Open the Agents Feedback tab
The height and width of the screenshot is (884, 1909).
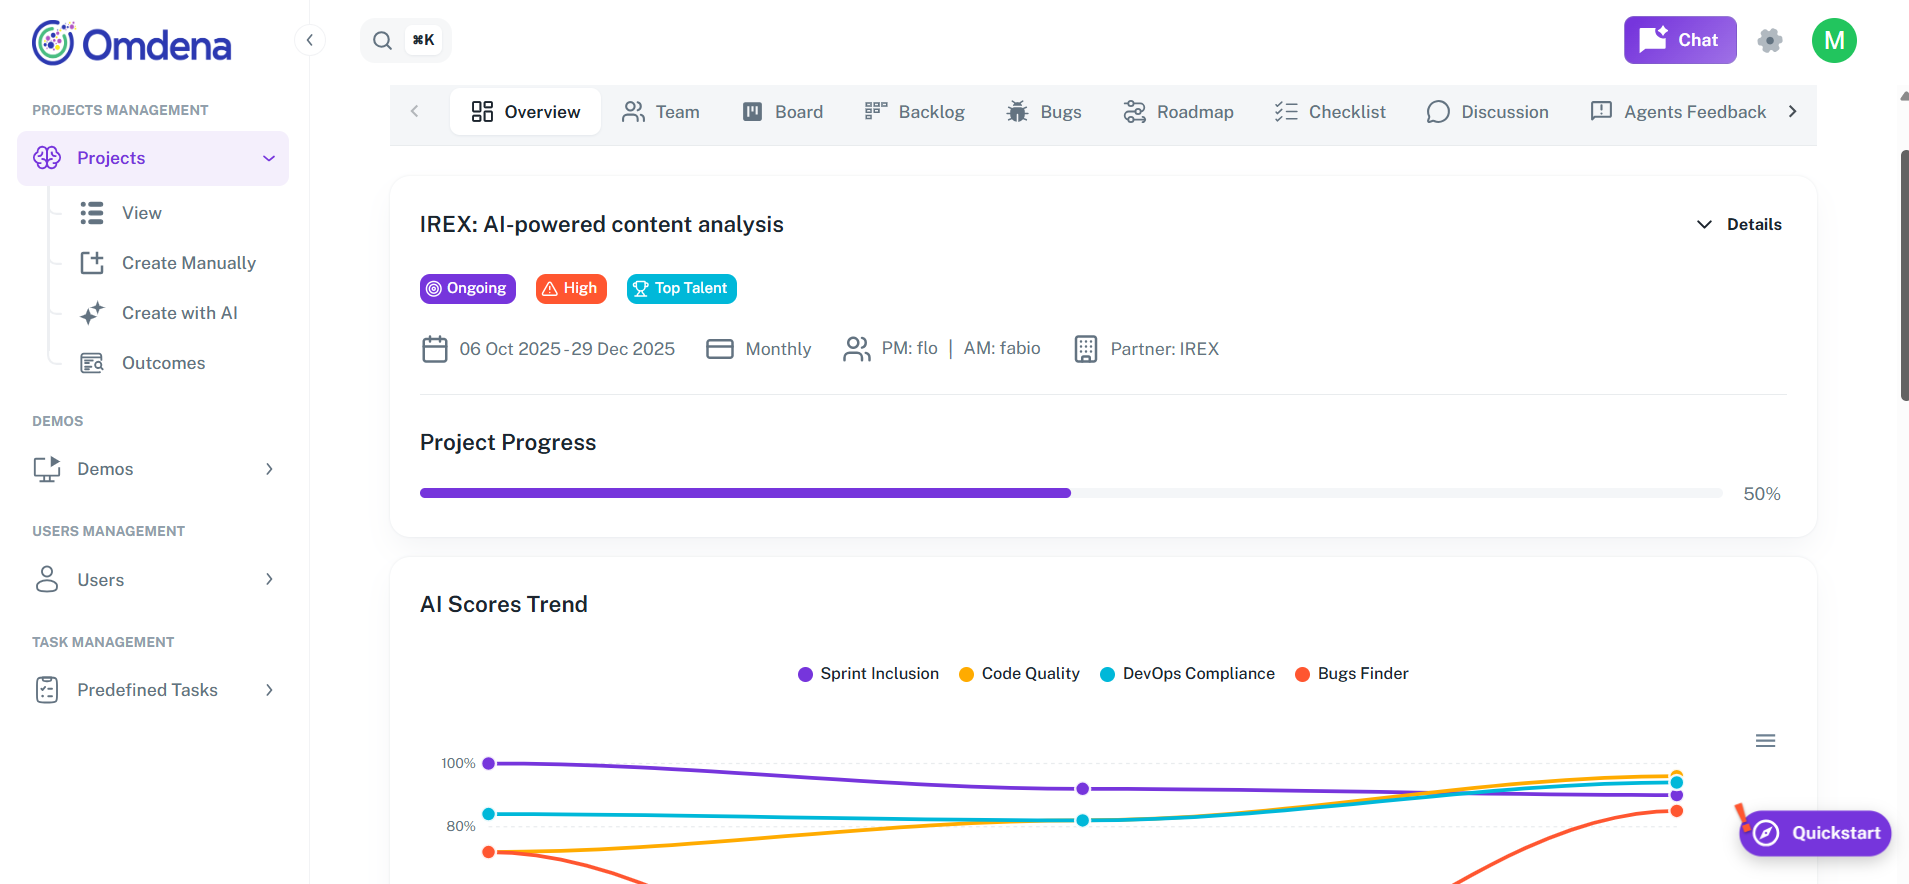pos(1679,112)
